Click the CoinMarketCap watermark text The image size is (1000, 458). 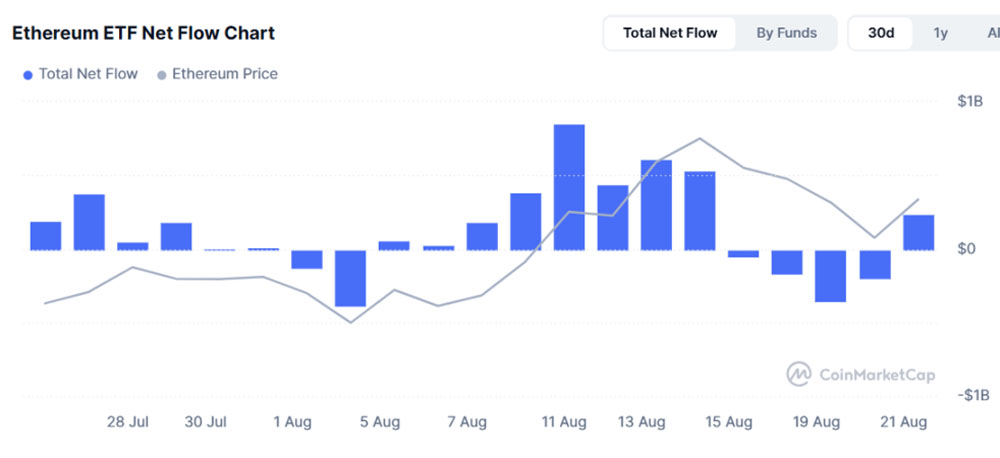(877, 375)
